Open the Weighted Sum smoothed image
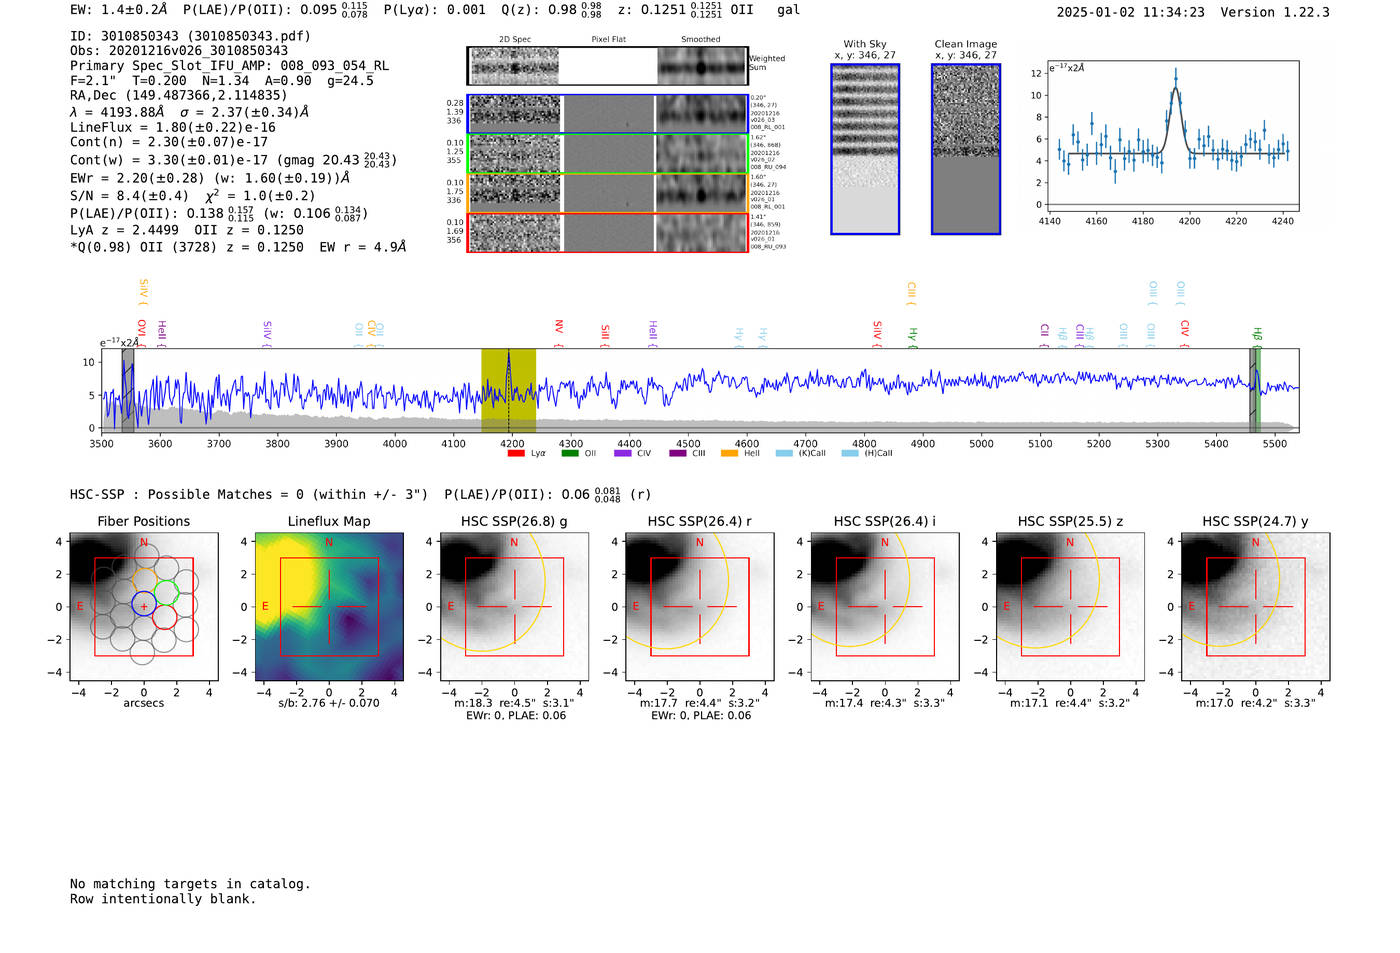 [701, 66]
